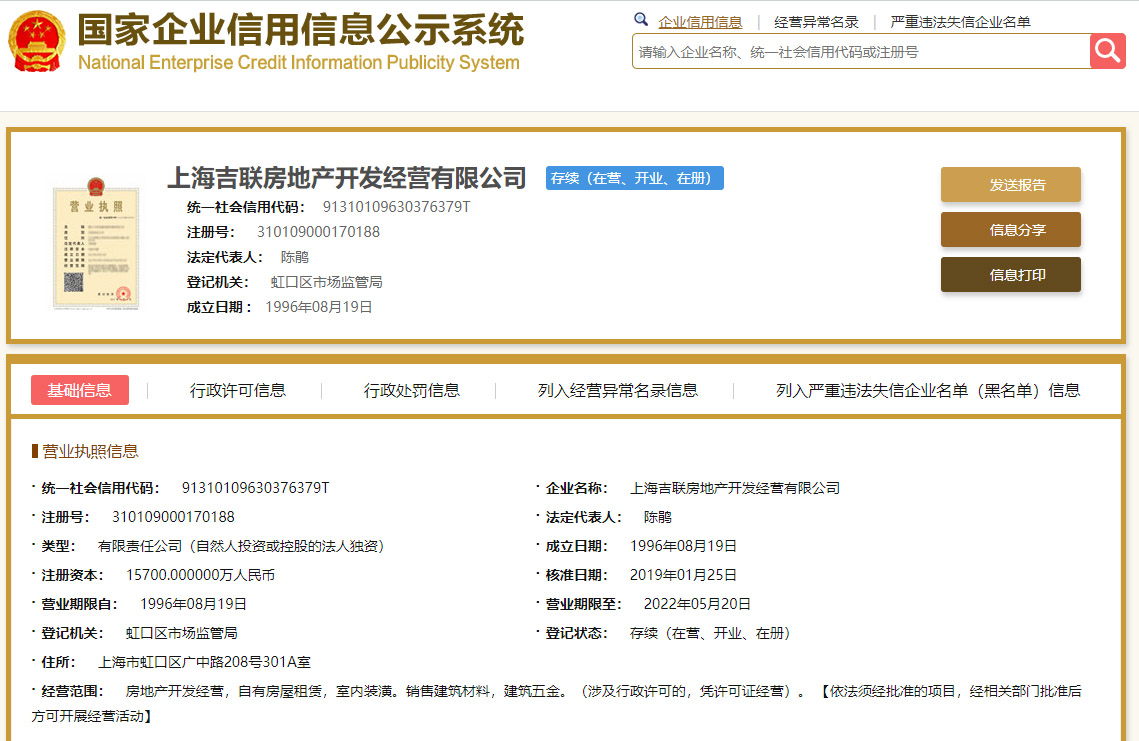Click the company title 上海吉联房地产开发经营有限公司

(346, 178)
